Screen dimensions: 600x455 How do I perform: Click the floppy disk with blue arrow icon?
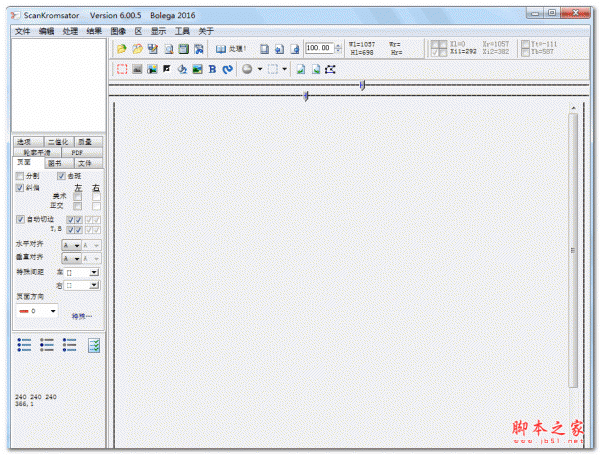coord(199,49)
